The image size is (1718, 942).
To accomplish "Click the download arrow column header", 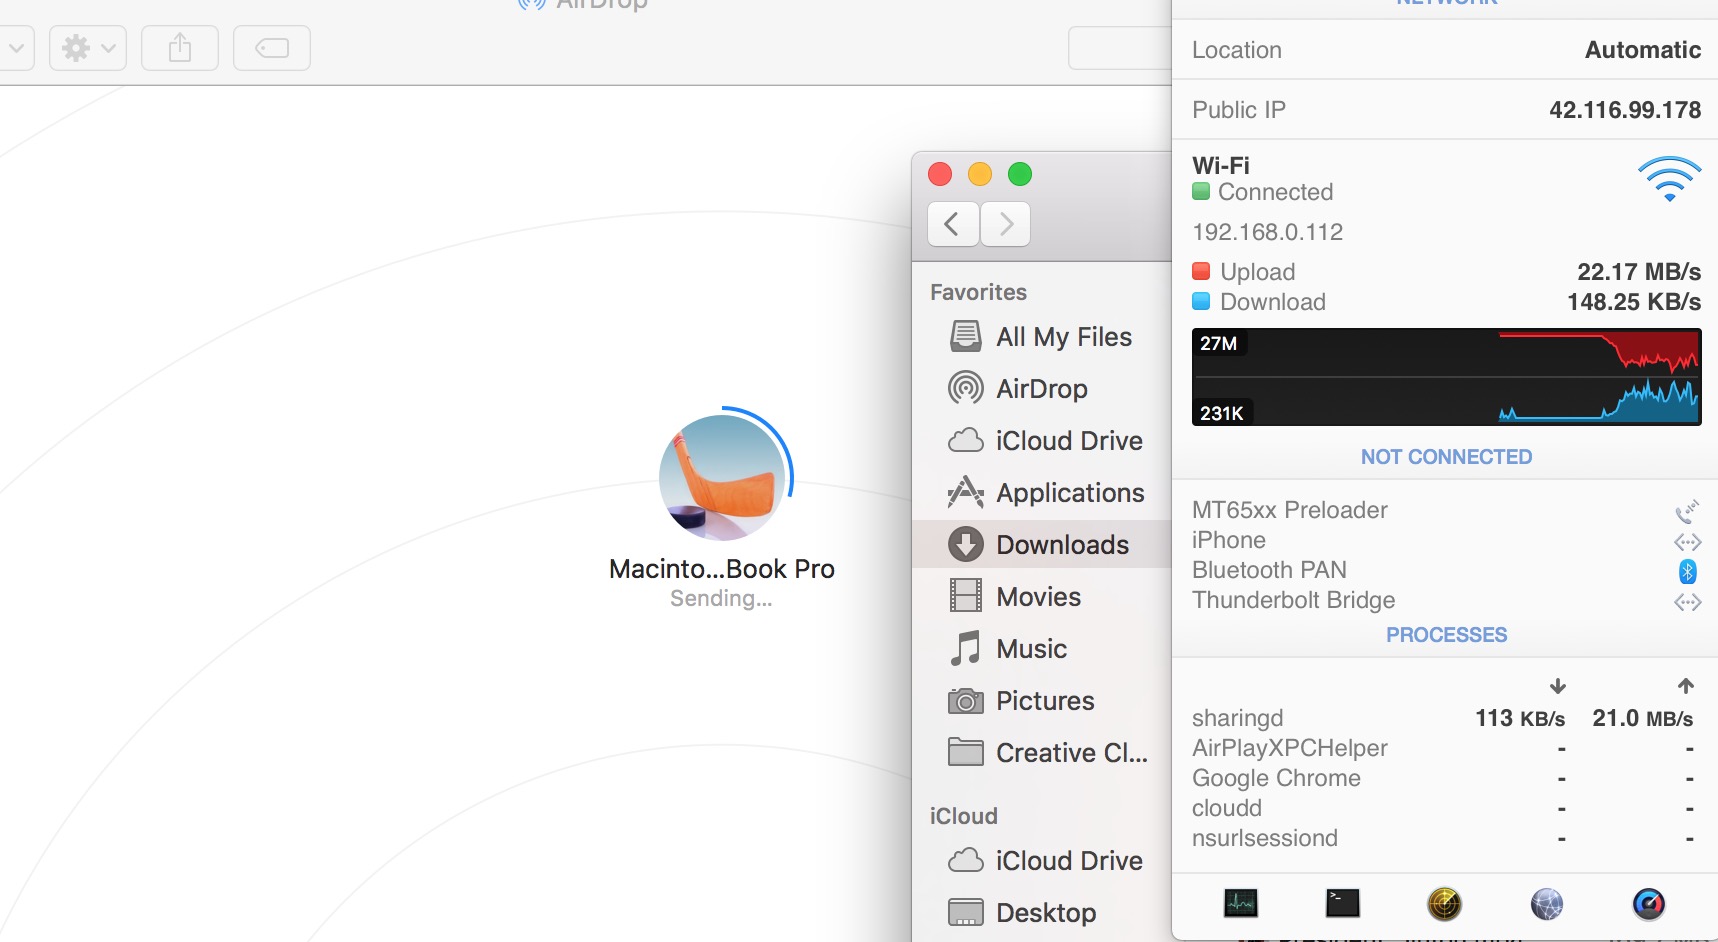I will click(1557, 686).
